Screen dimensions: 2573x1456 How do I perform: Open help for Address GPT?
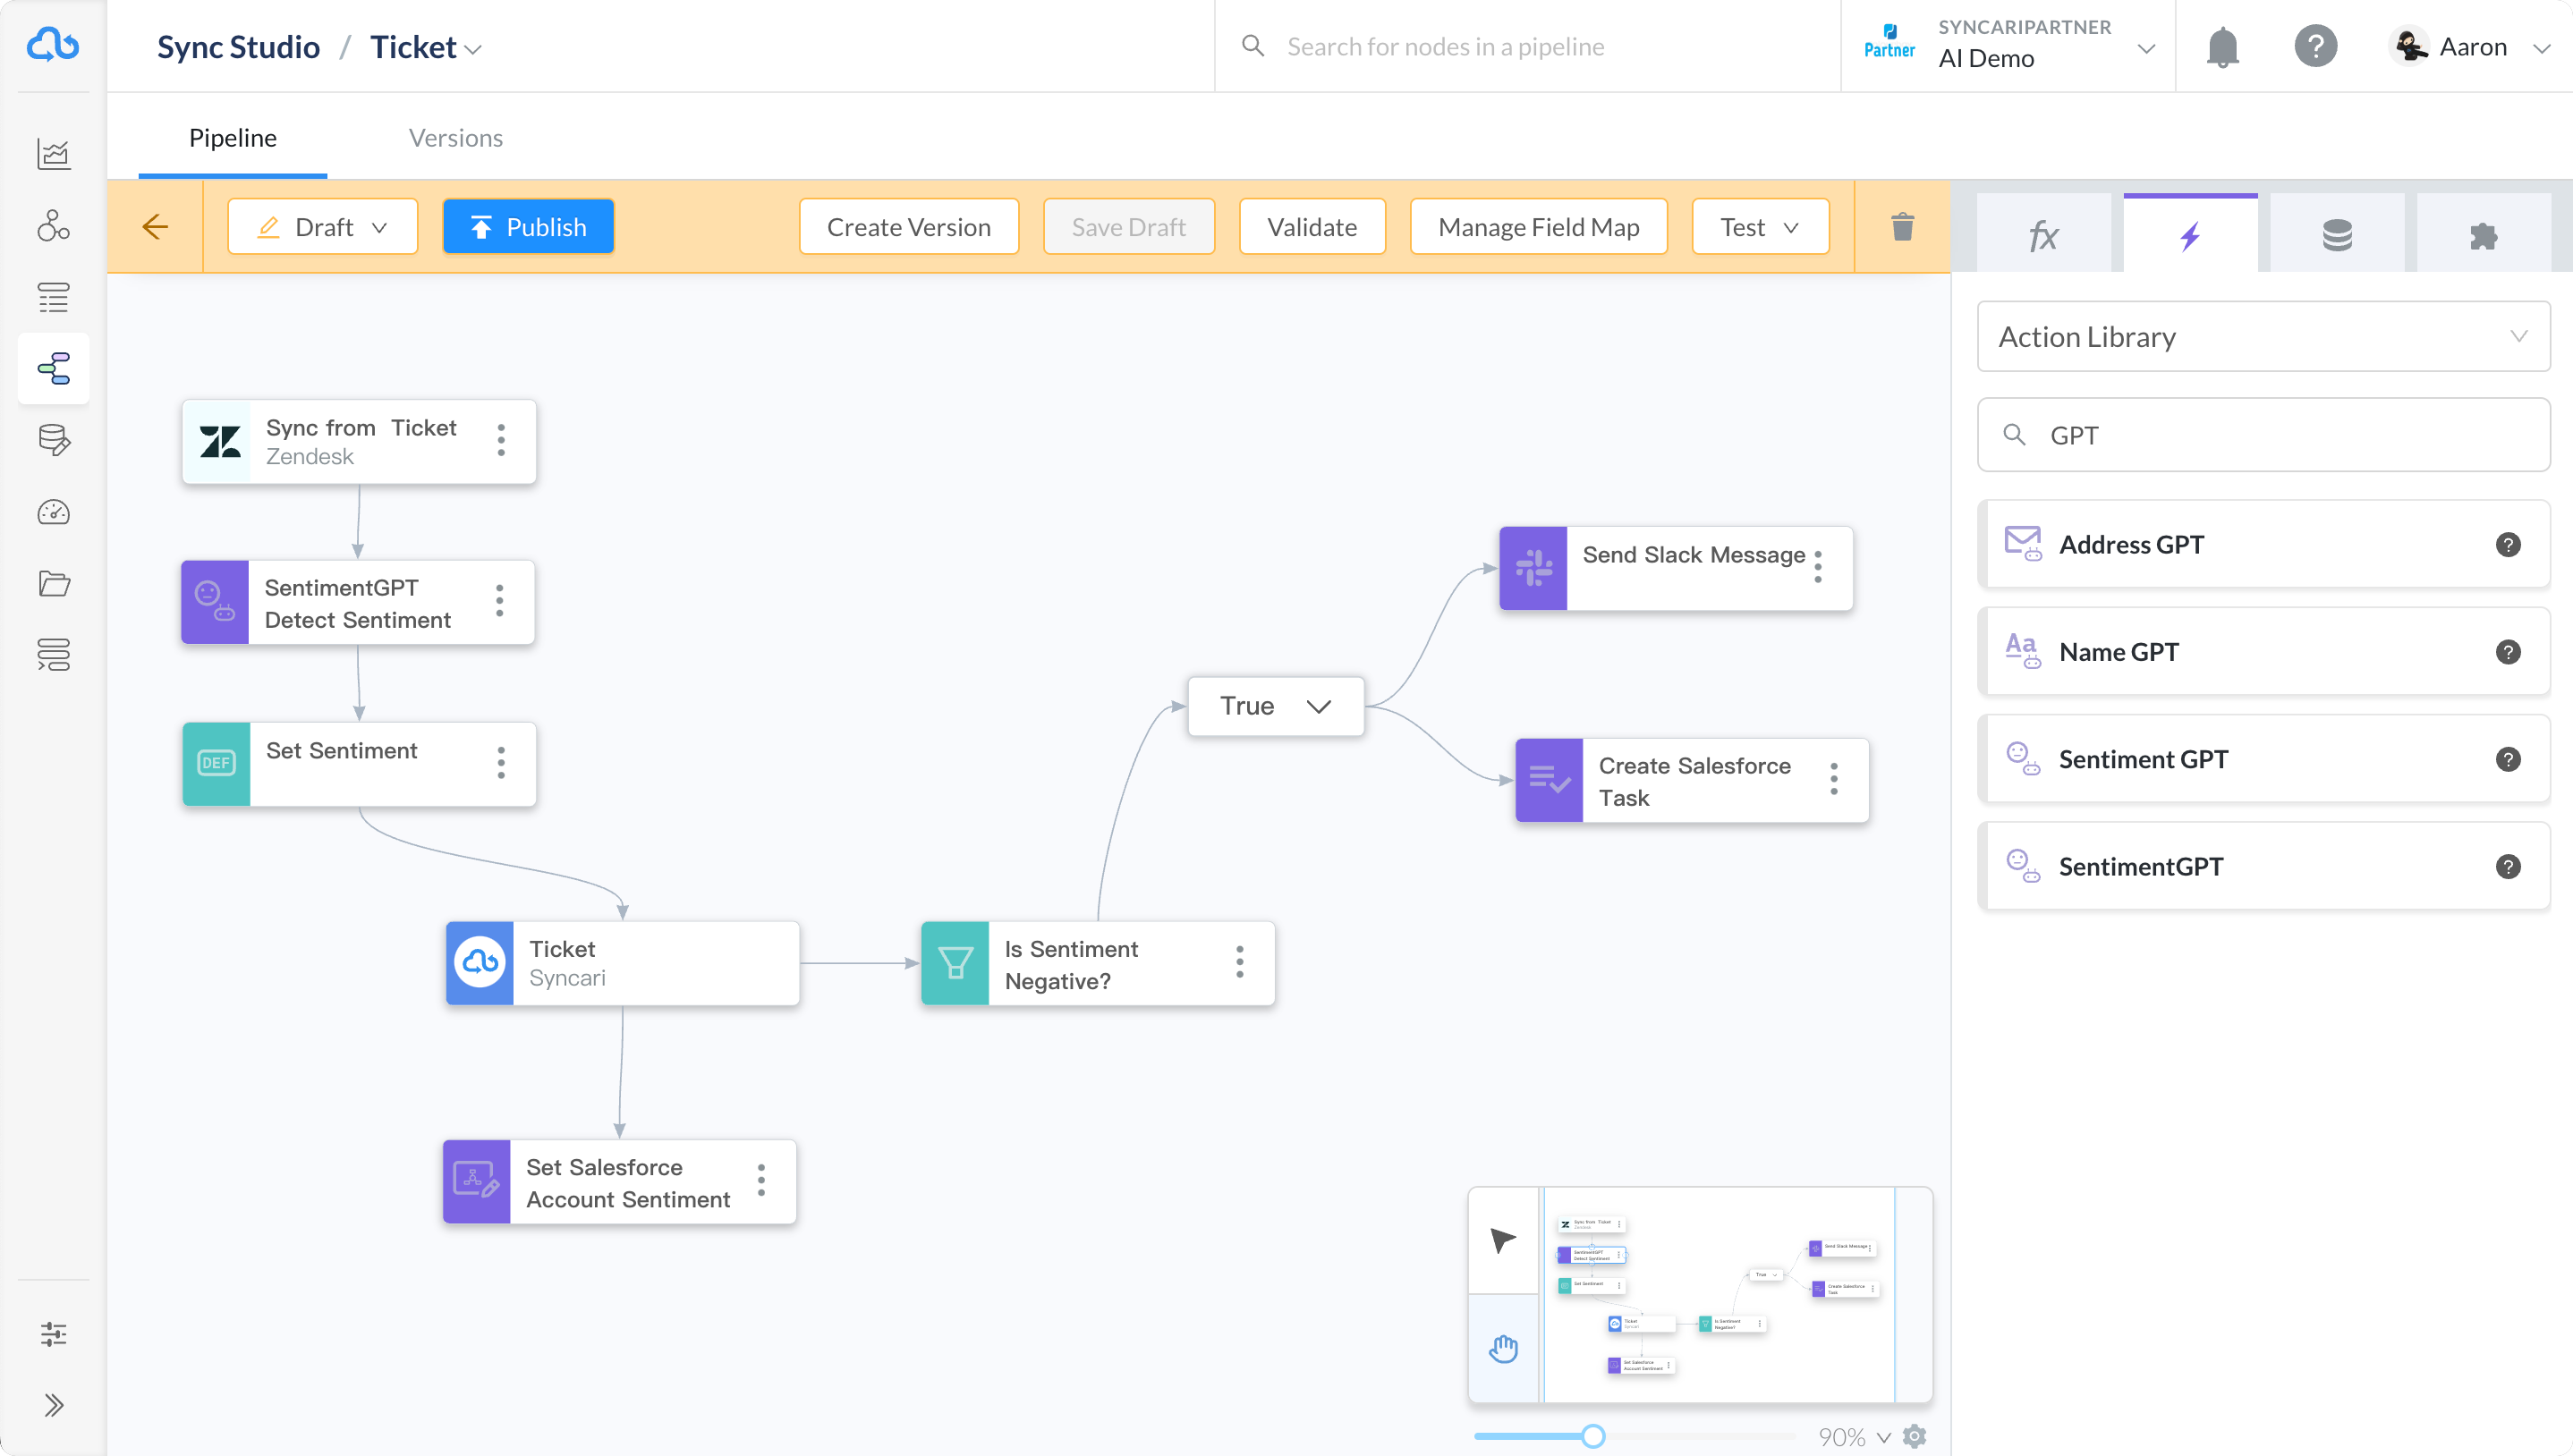[x=2508, y=544]
